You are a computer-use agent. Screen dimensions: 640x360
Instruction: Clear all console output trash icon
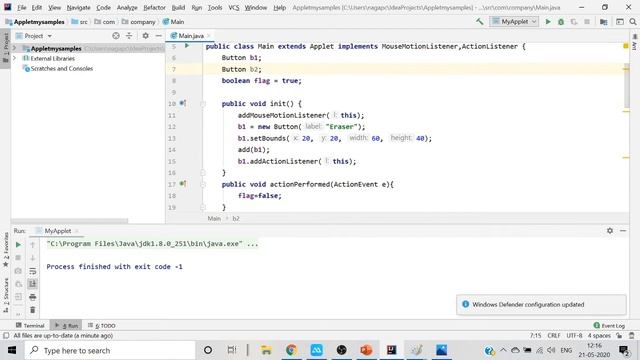coord(33,310)
